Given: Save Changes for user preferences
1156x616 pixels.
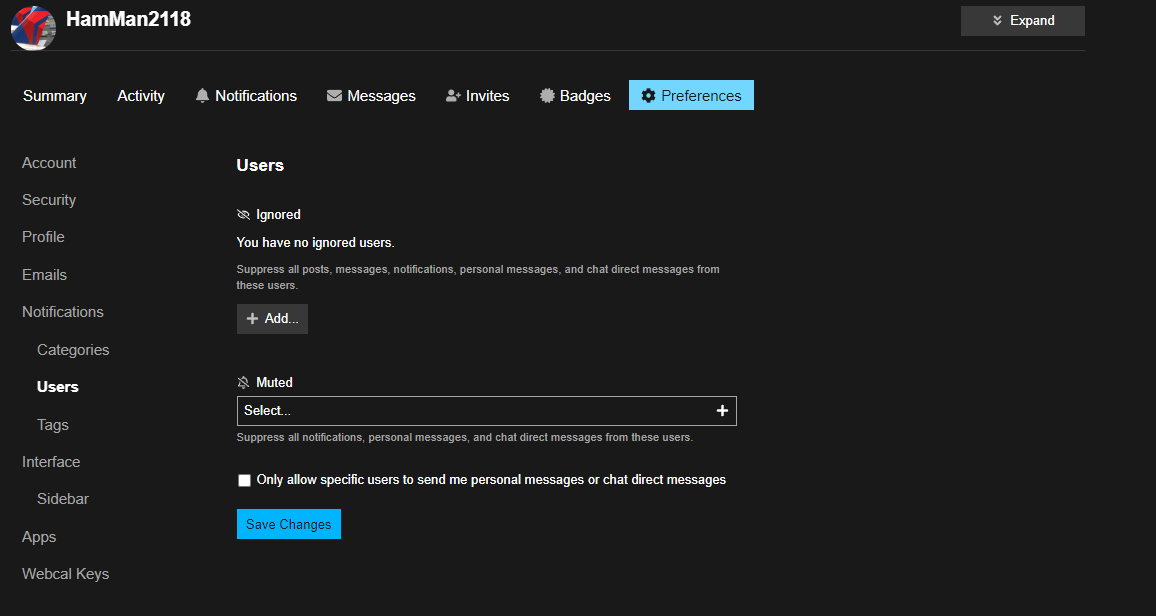Looking at the screenshot, I should coord(288,523).
